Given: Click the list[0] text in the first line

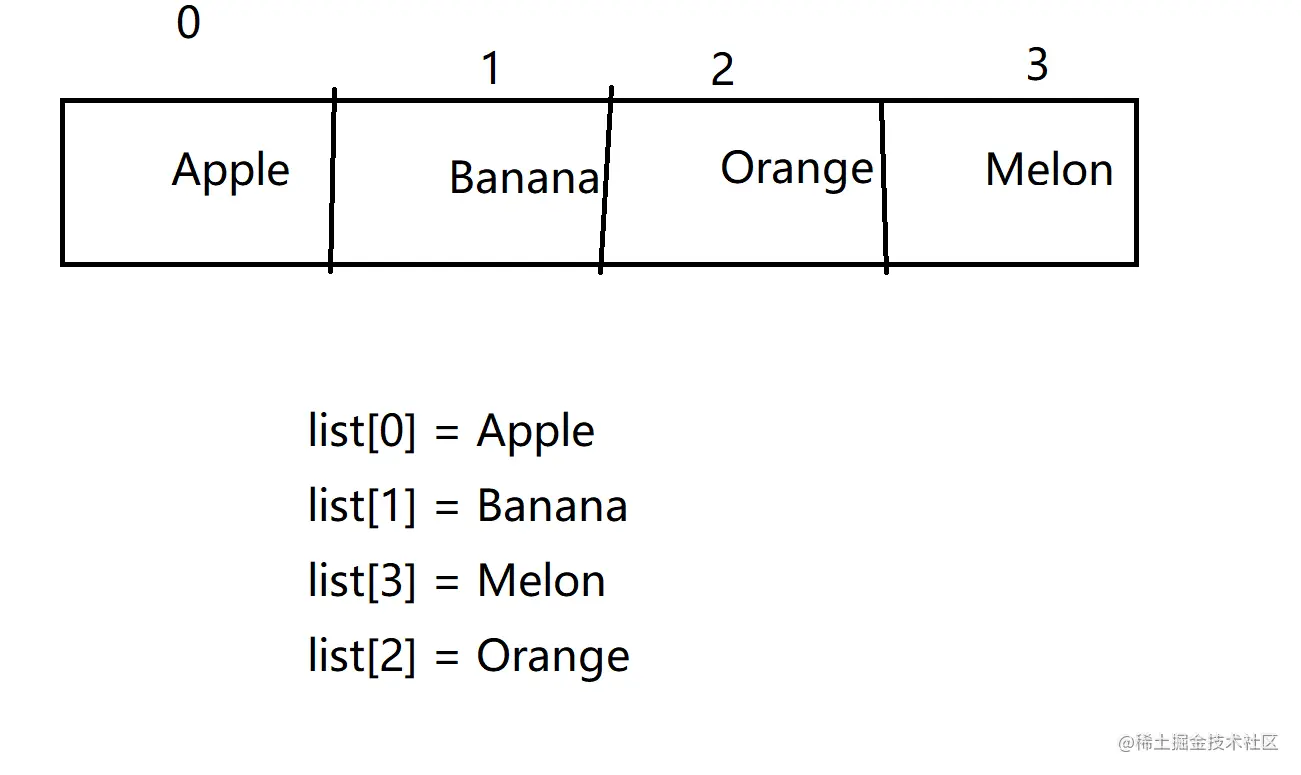Looking at the screenshot, I should tap(362, 432).
